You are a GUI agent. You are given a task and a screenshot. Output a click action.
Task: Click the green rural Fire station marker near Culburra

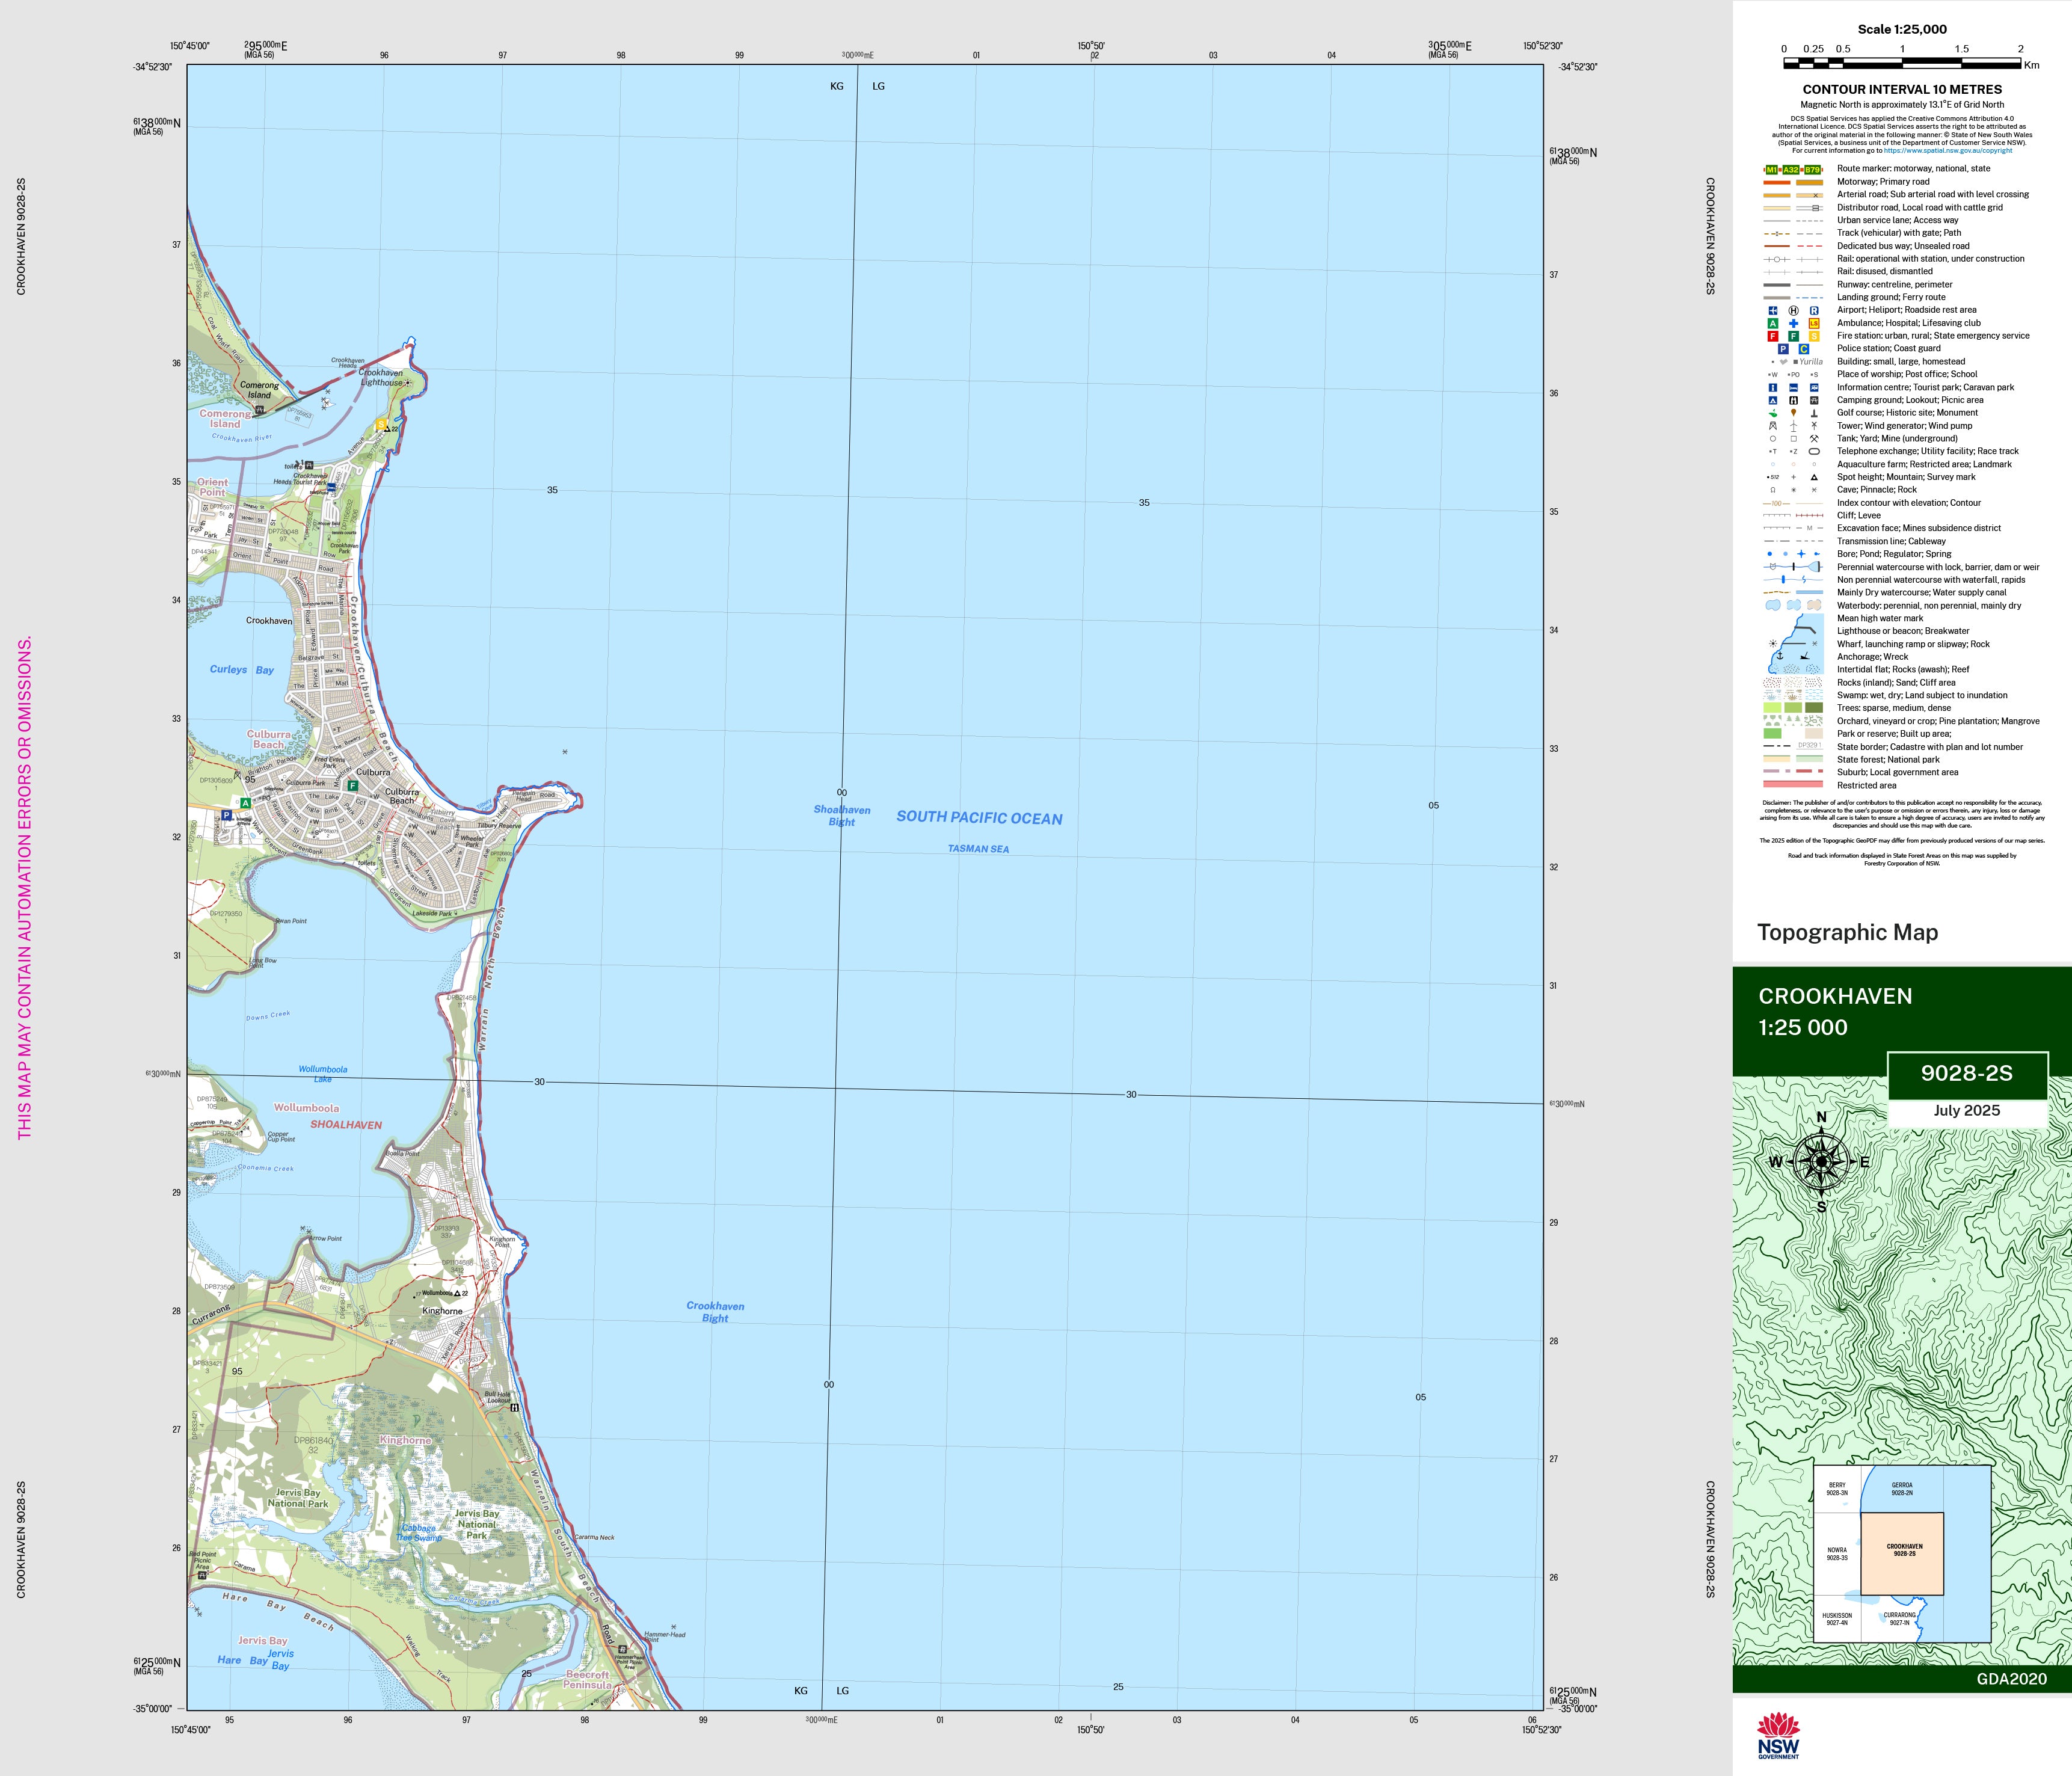pyautogui.click(x=352, y=786)
